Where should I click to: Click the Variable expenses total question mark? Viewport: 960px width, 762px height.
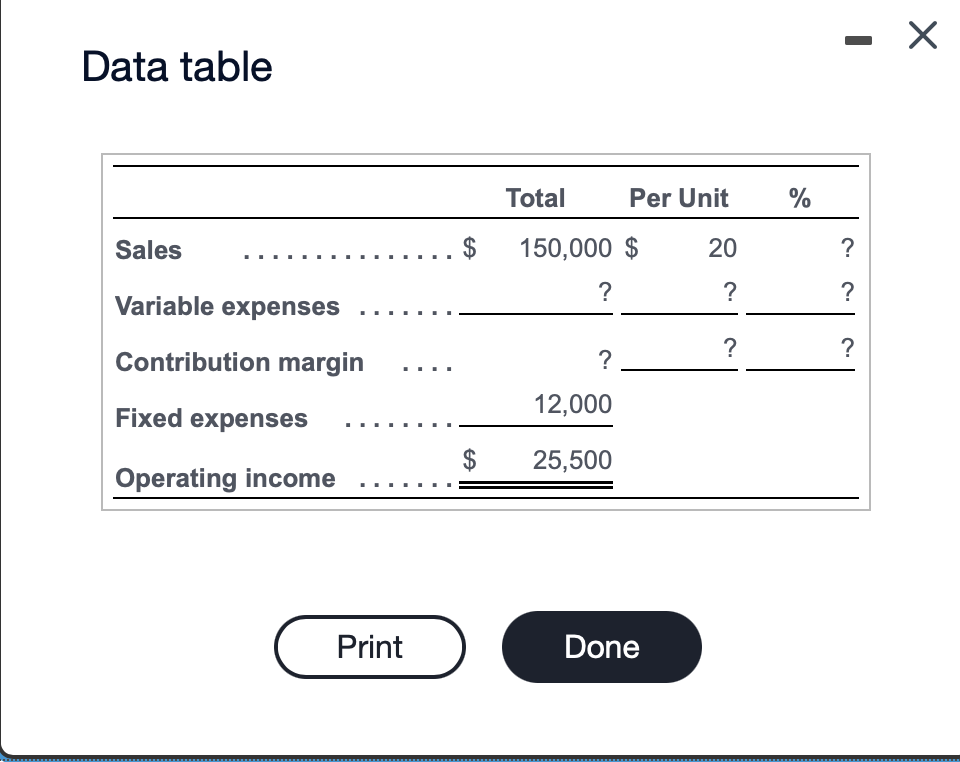point(604,293)
